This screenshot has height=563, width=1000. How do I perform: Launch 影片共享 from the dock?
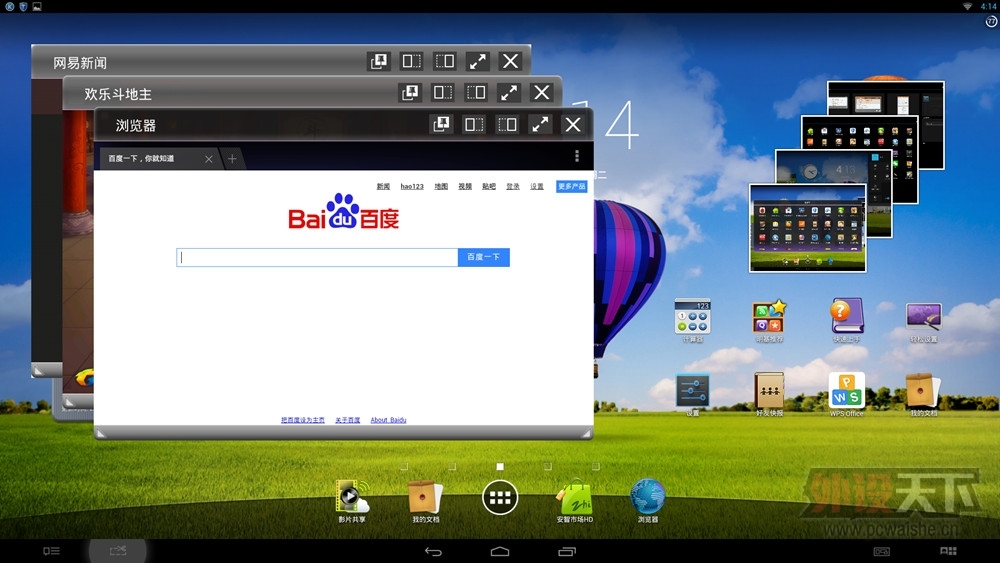click(x=351, y=501)
